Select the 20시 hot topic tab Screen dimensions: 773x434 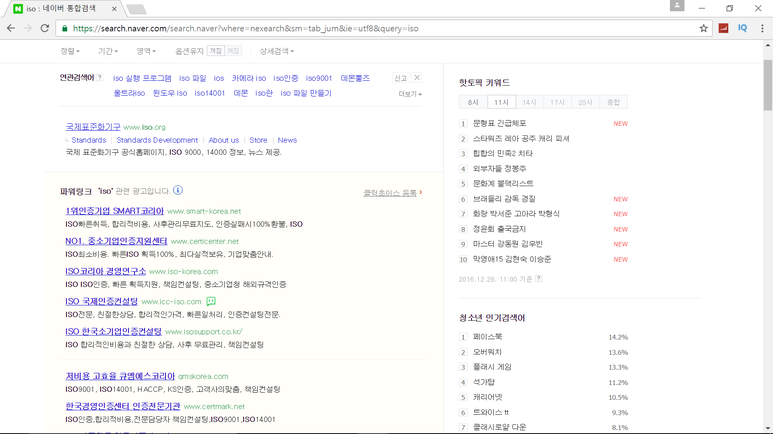[585, 102]
